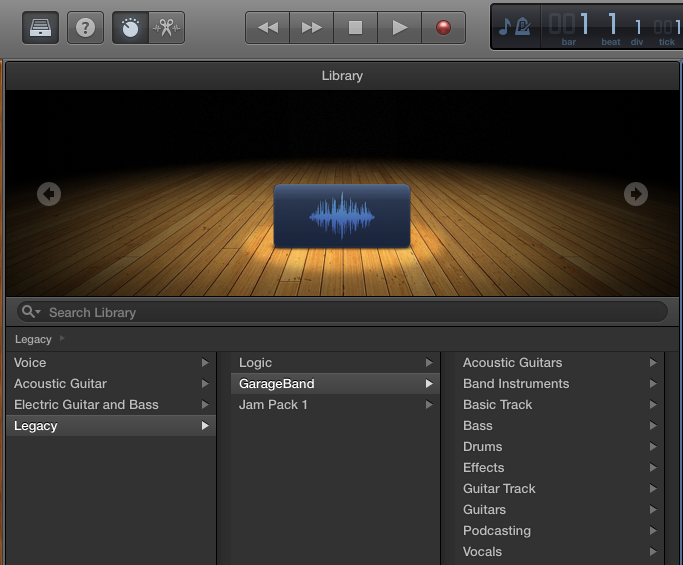Image resolution: width=683 pixels, height=565 pixels.
Task: Click the audio waveform patch thumbnail
Action: (342, 216)
